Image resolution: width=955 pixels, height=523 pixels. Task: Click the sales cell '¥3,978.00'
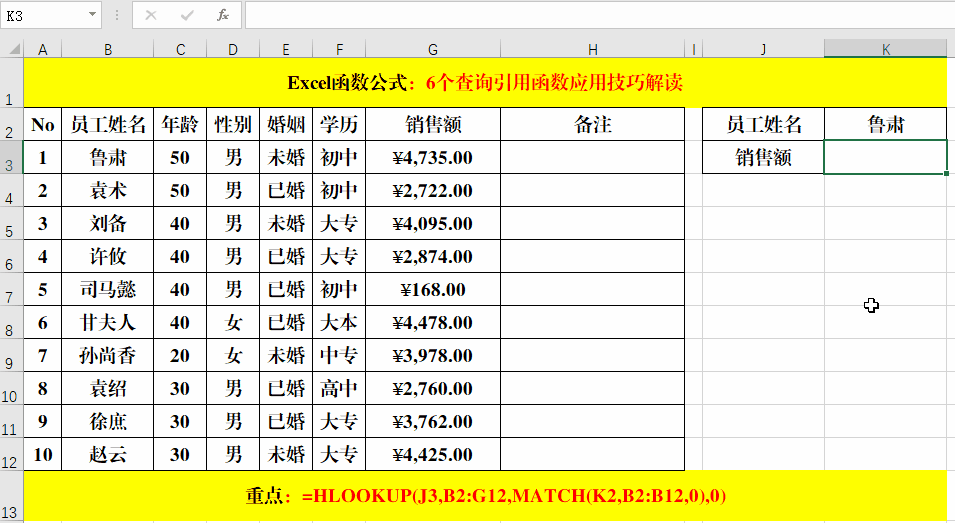433,355
